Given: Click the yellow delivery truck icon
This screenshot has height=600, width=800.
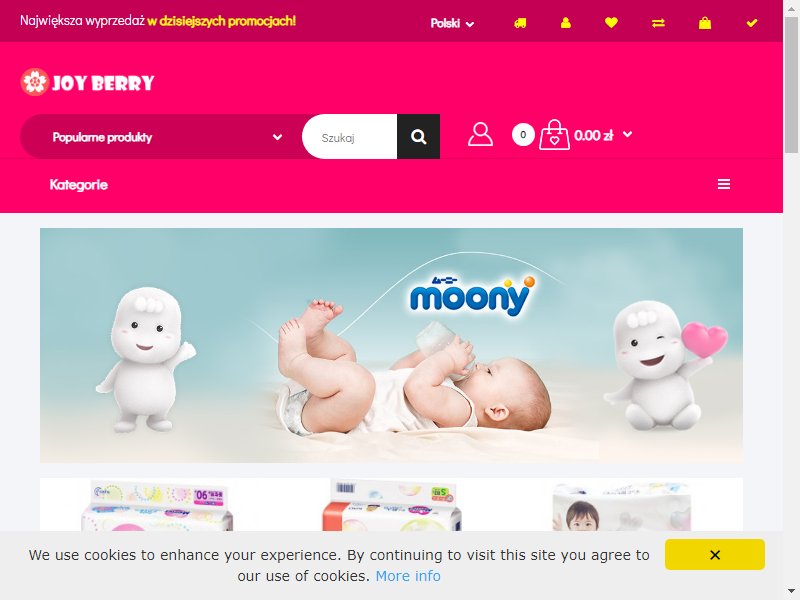Looking at the screenshot, I should tap(520, 23).
